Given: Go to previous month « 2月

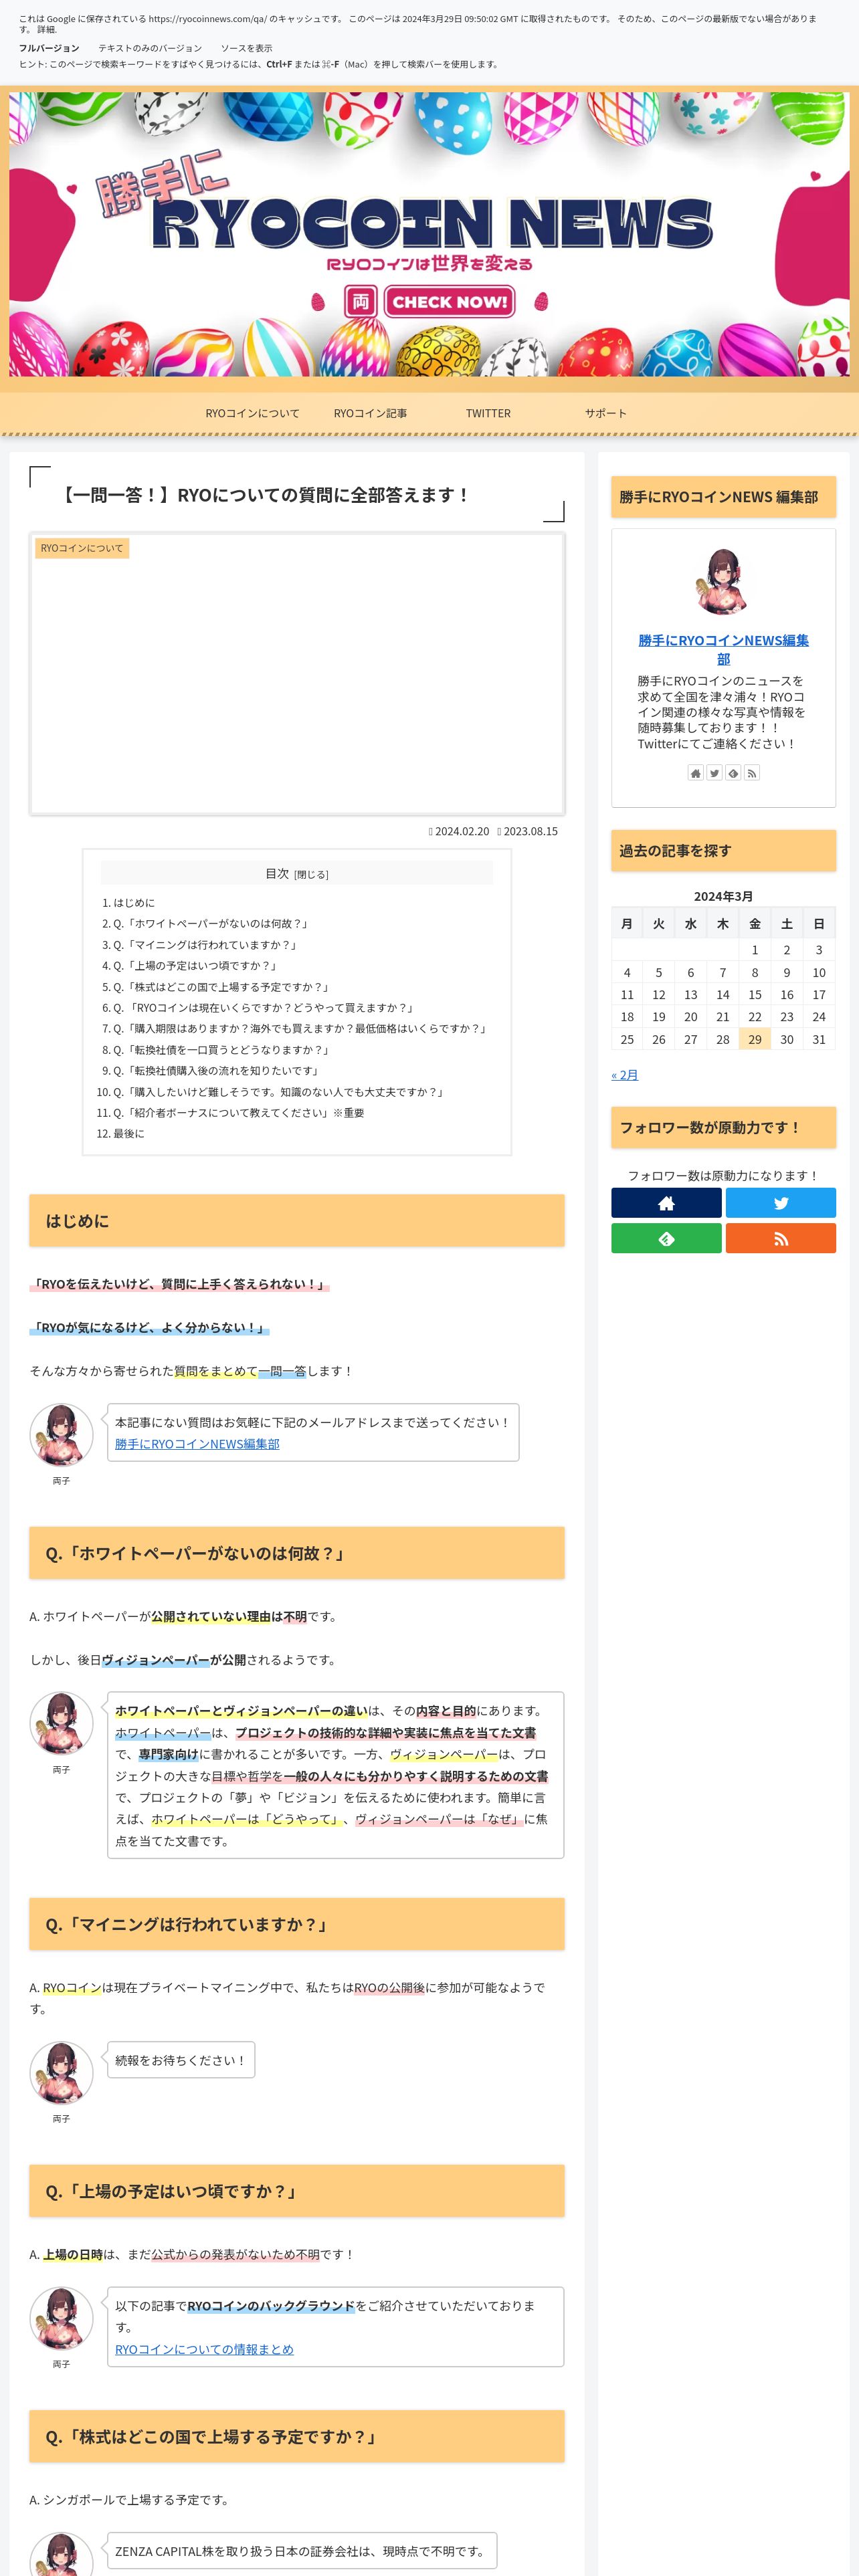Looking at the screenshot, I should (625, 1075).
